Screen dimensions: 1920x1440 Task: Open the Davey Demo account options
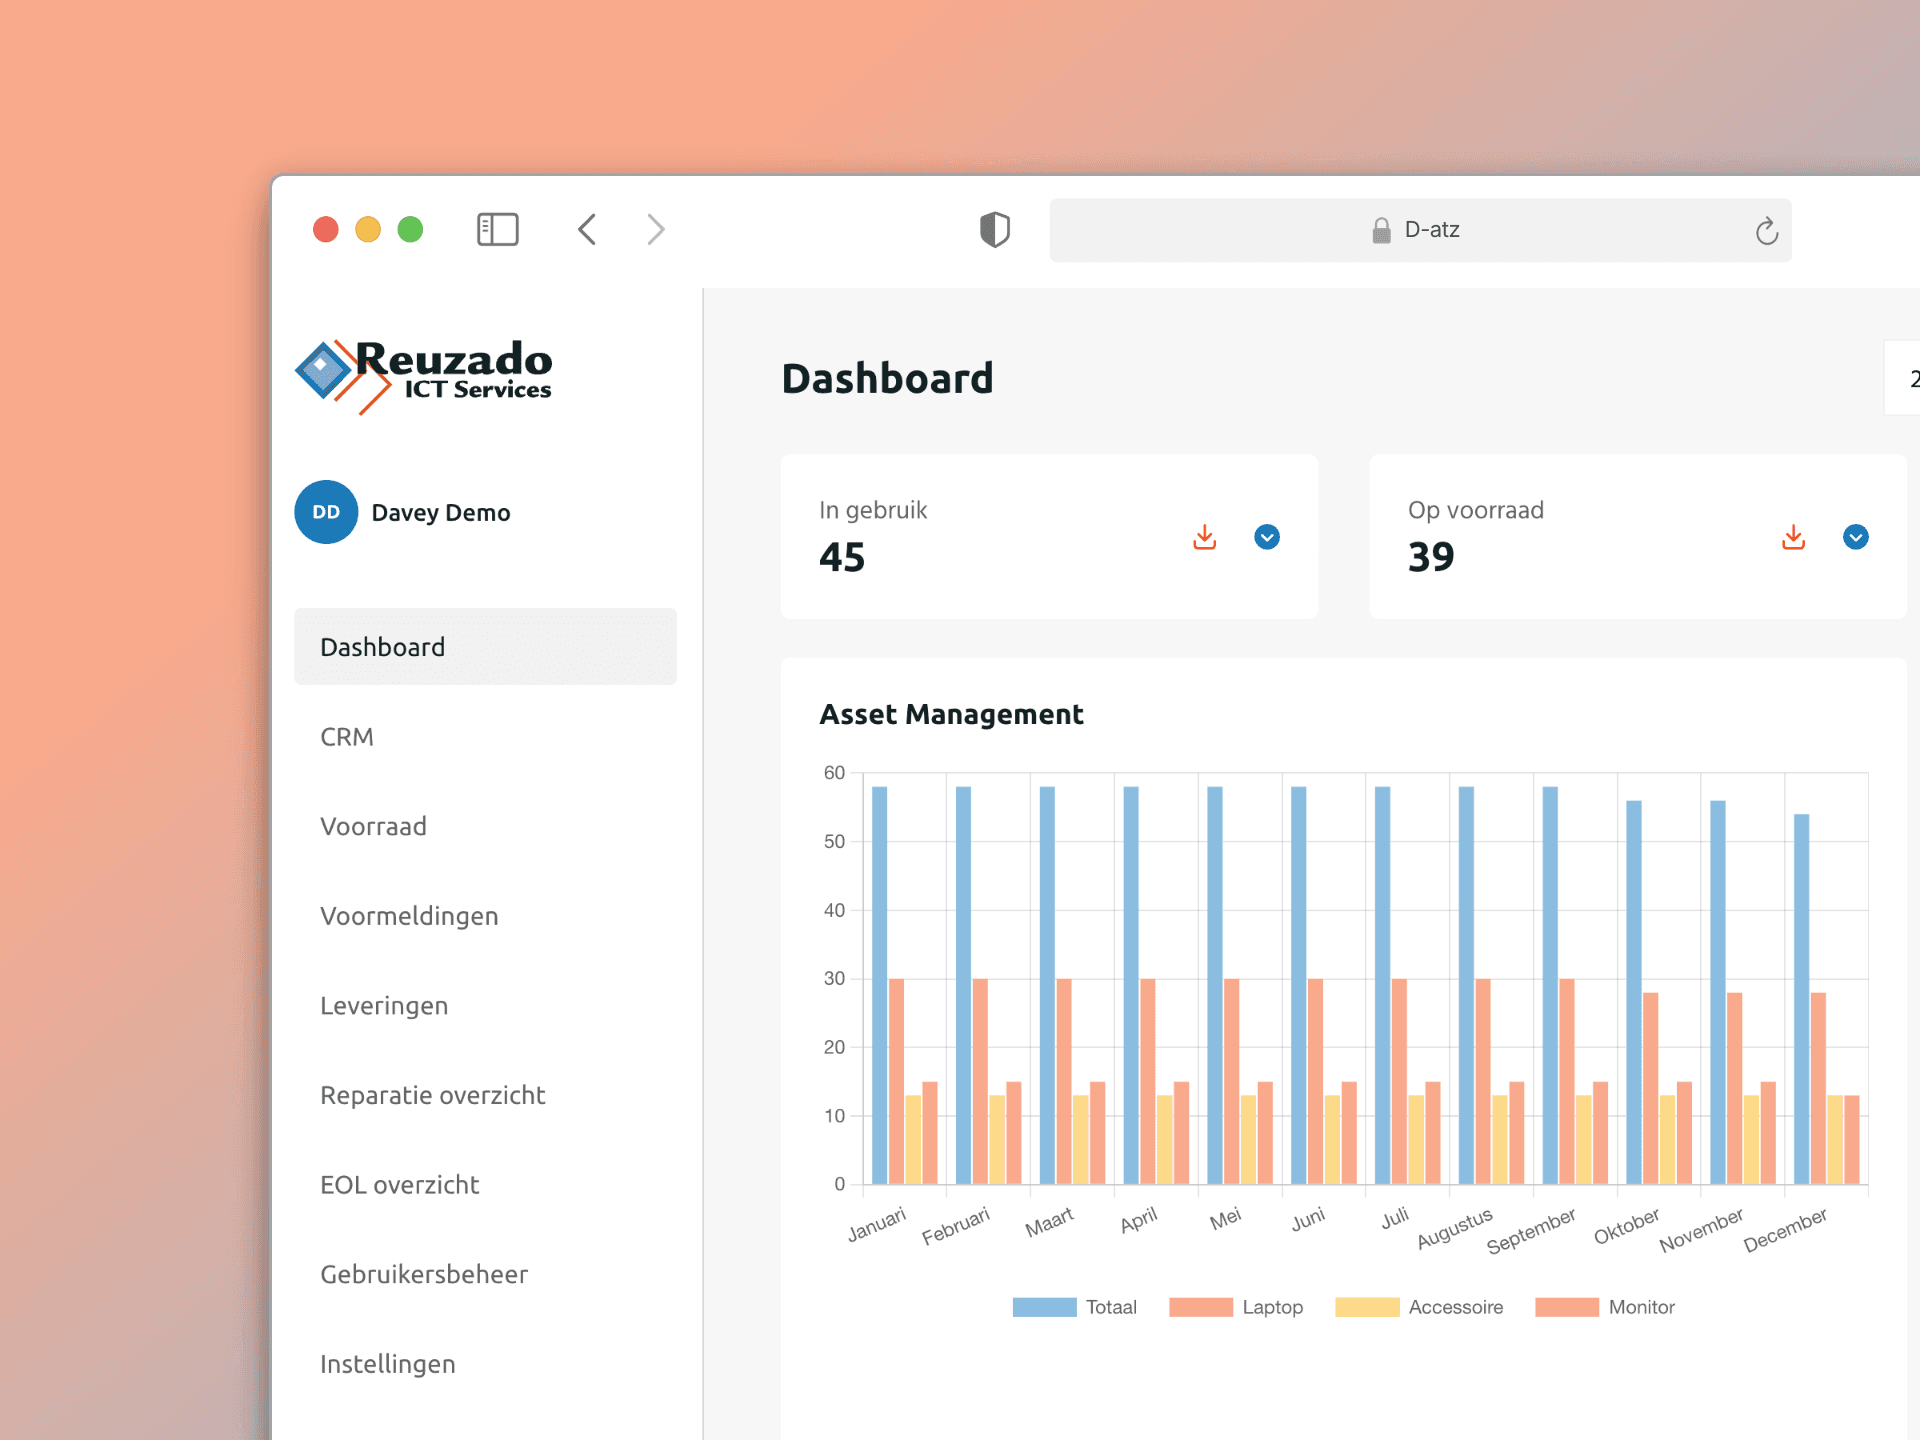440,512
